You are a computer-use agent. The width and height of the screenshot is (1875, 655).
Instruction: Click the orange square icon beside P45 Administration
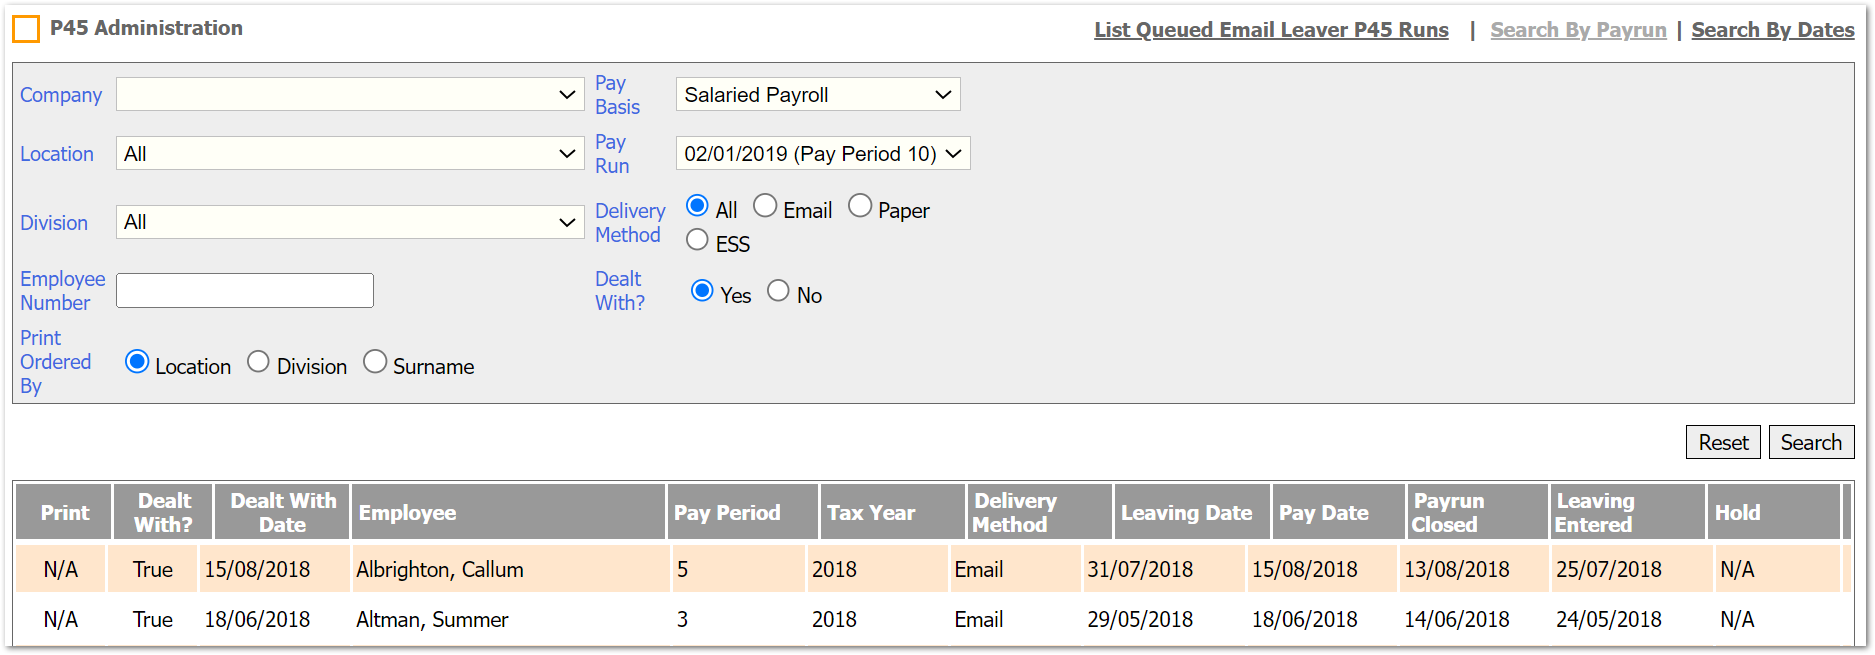[x=26, y=29]
